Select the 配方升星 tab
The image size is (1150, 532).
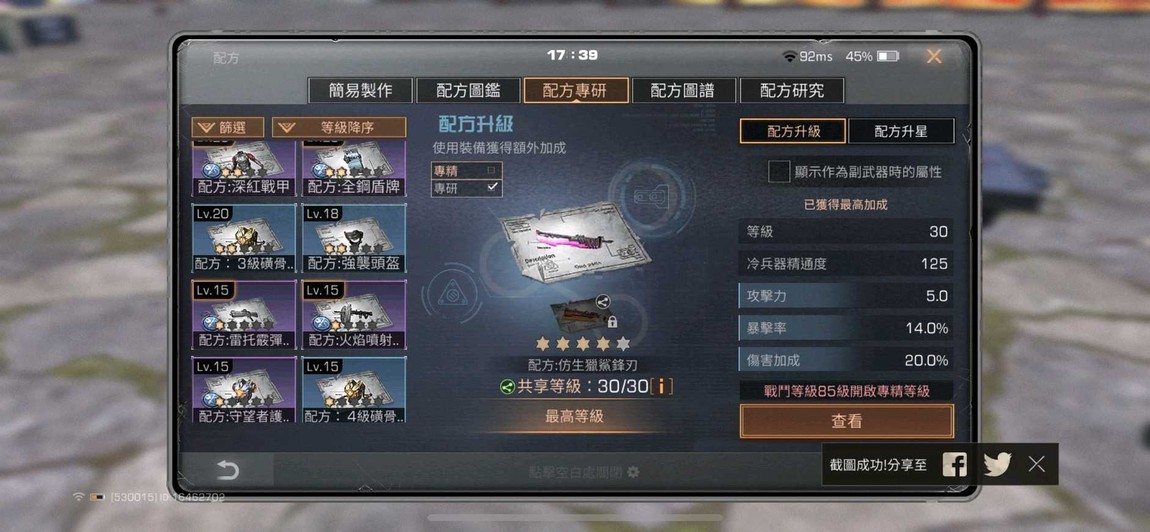(x=901, y=131)
